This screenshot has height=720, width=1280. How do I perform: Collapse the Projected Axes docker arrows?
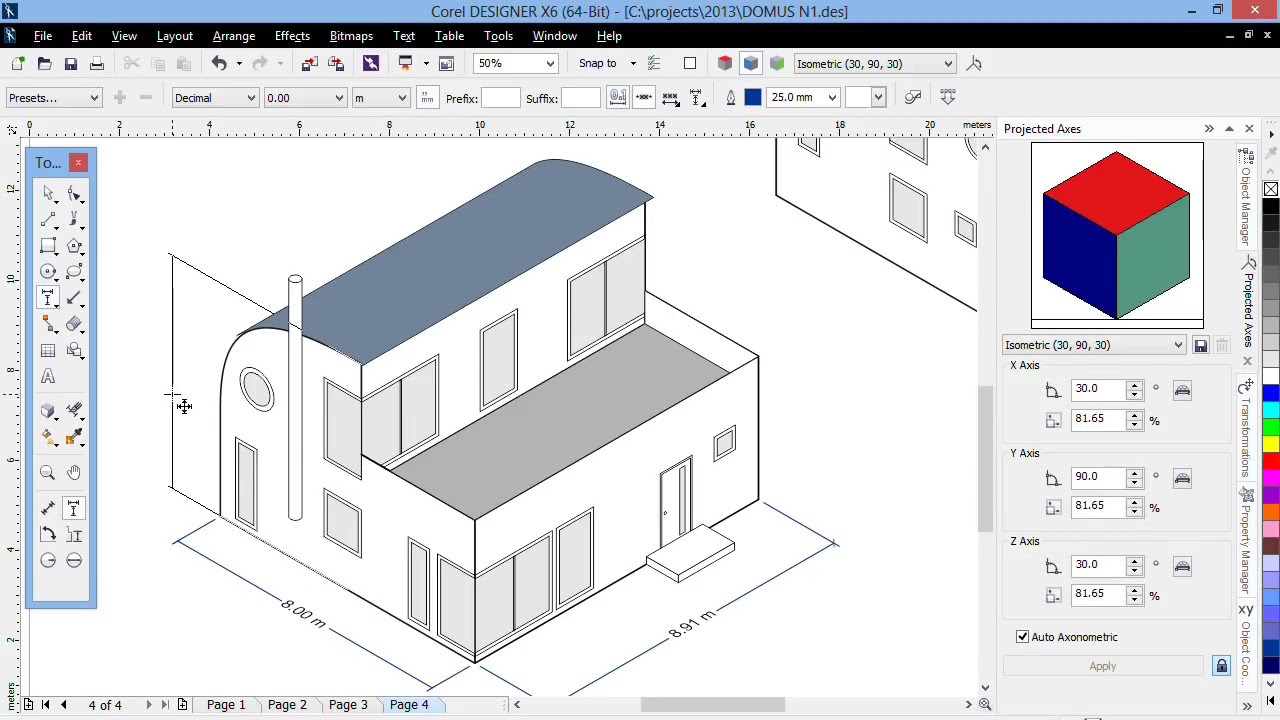tap(1209, 129)
